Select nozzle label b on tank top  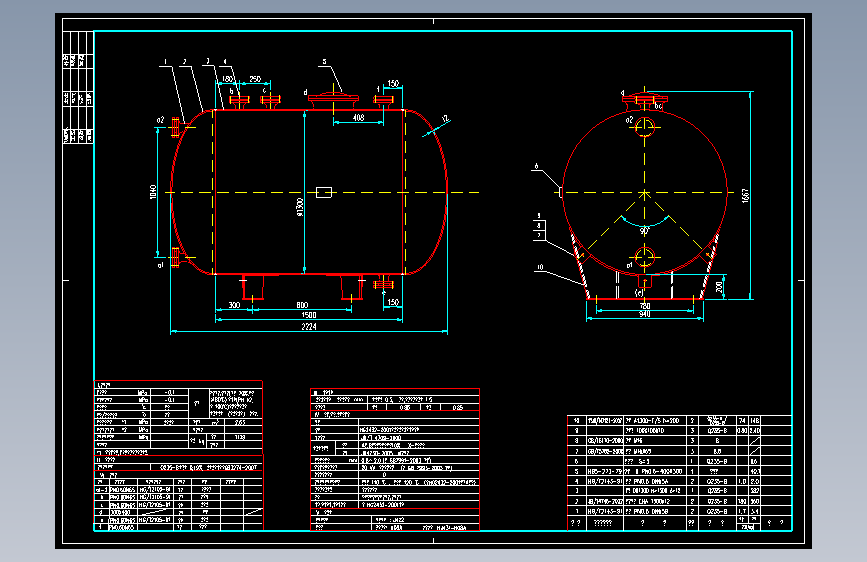click(x=232, y=91)
